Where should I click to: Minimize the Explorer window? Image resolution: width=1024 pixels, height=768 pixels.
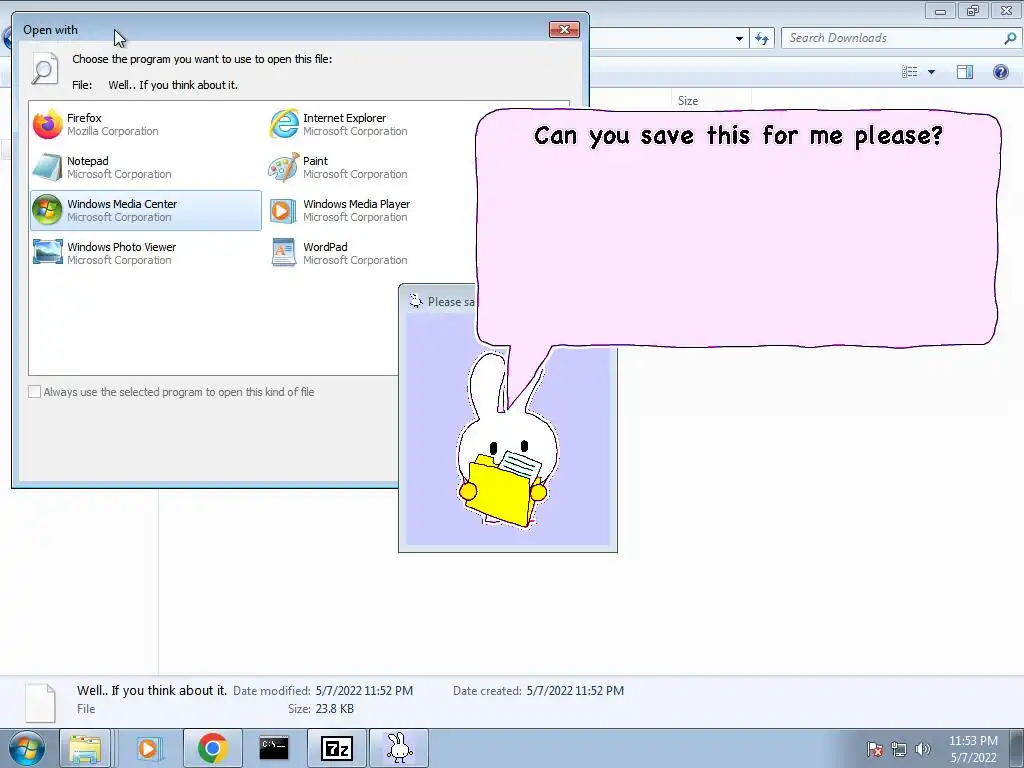tap(940, 11)
